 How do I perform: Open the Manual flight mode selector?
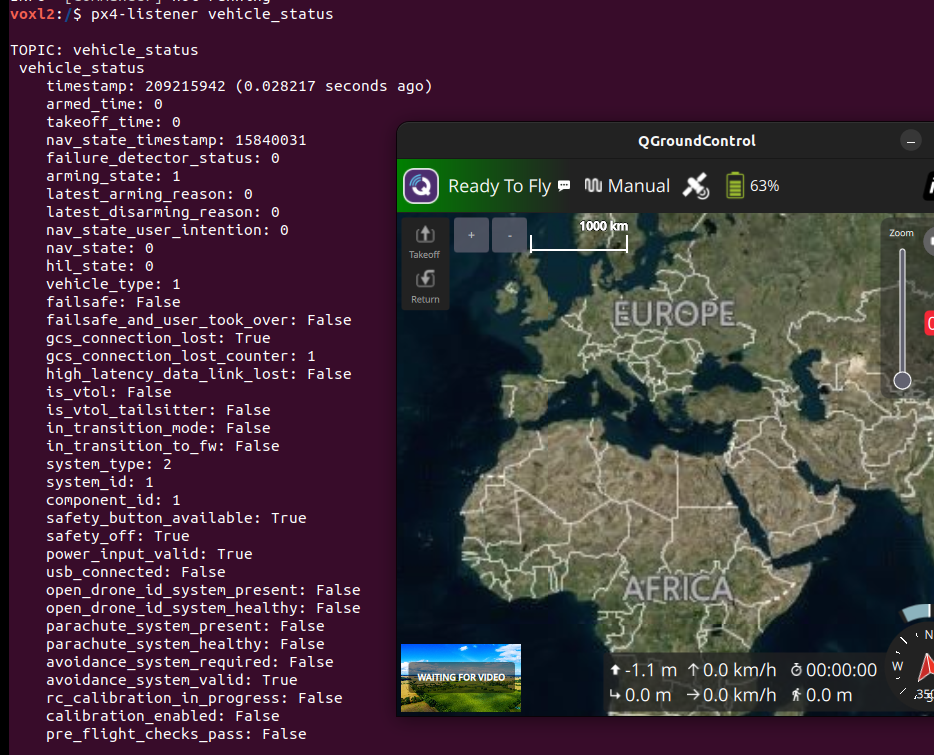627,186
